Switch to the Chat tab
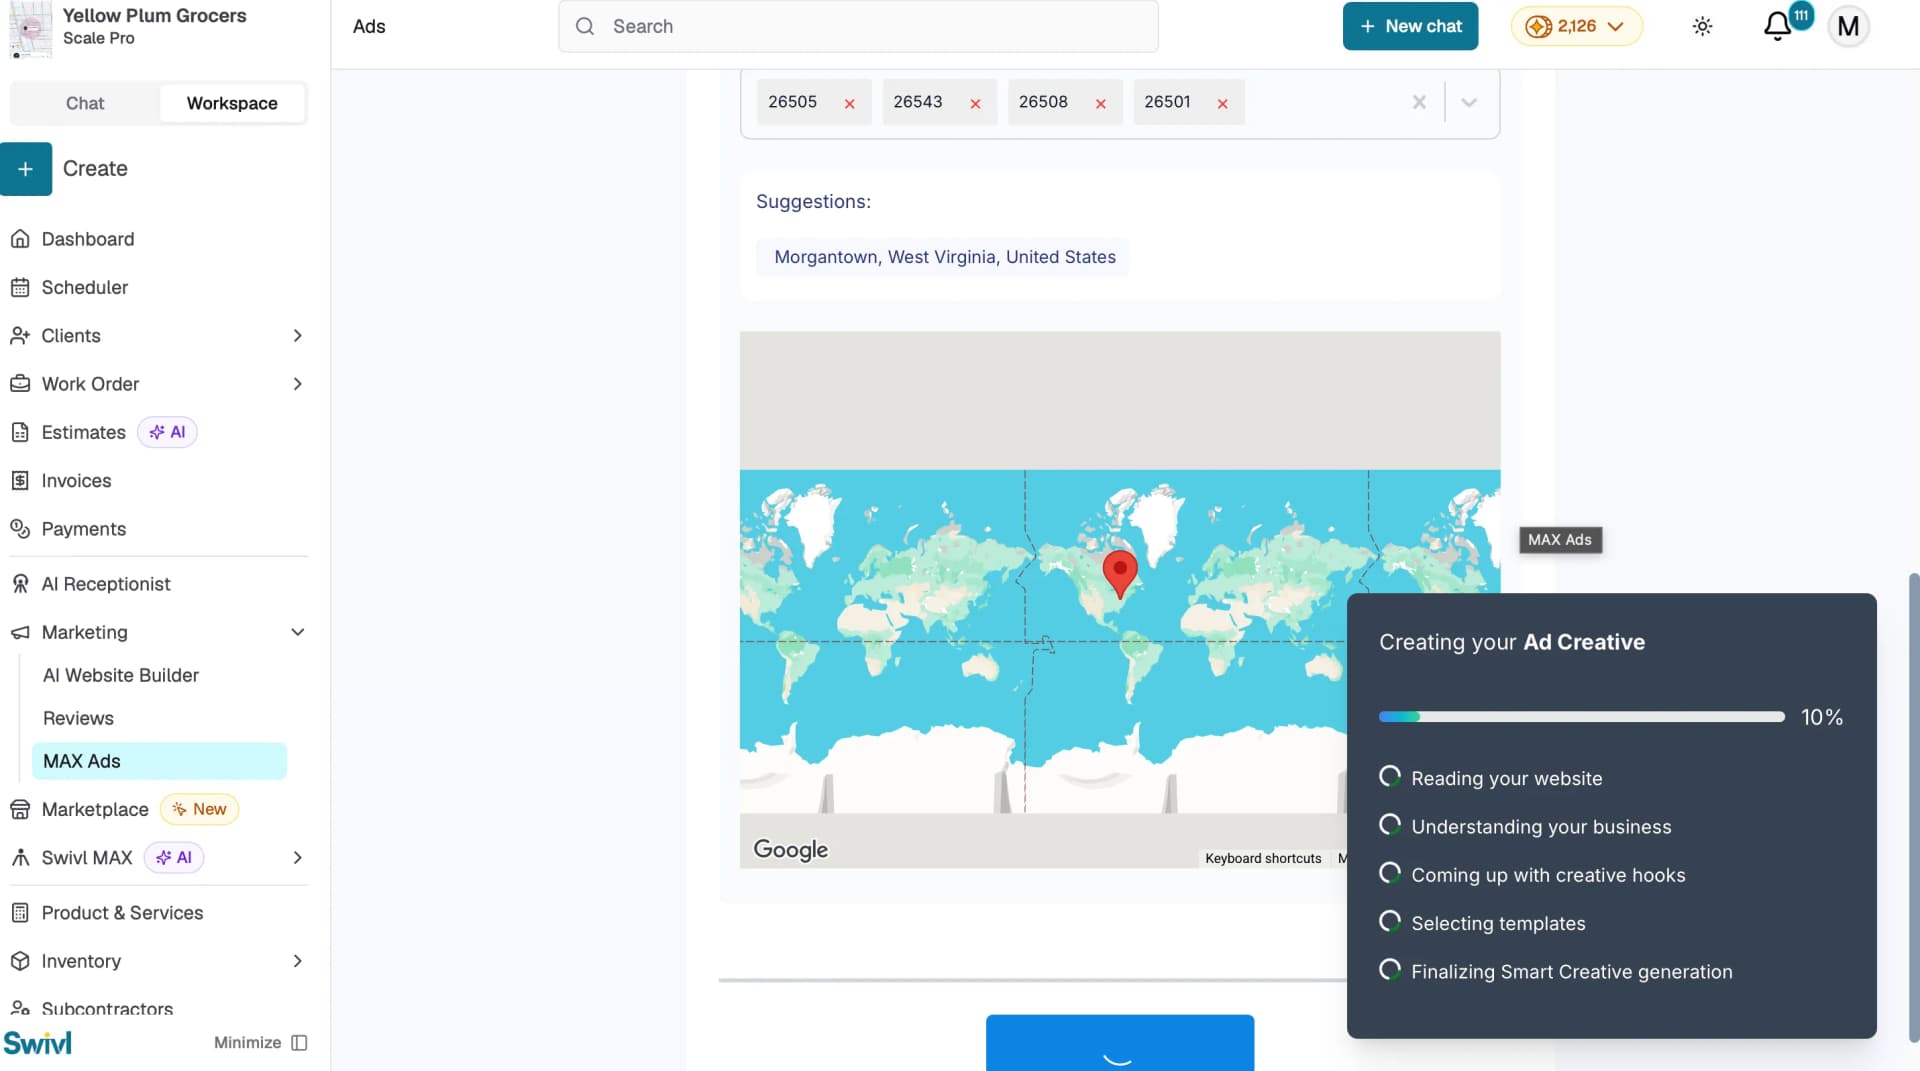 (85, 103)
